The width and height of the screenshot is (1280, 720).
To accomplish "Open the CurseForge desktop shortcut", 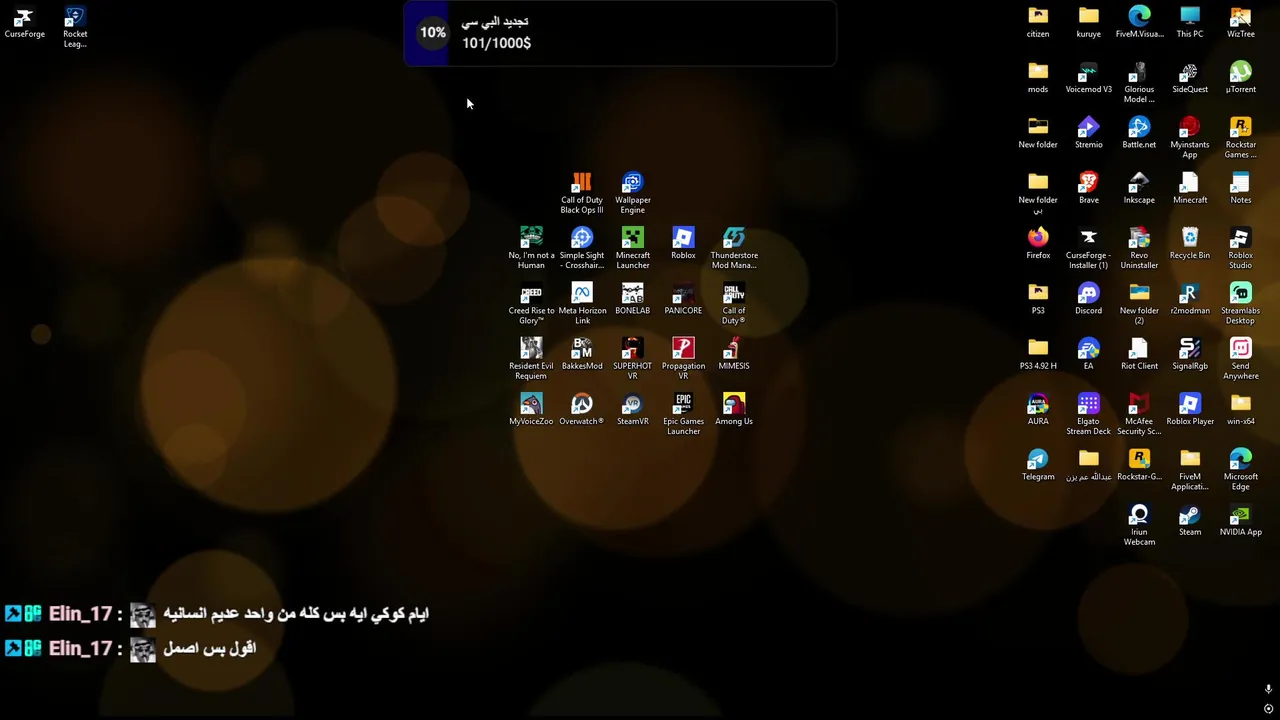I will 24,17.
